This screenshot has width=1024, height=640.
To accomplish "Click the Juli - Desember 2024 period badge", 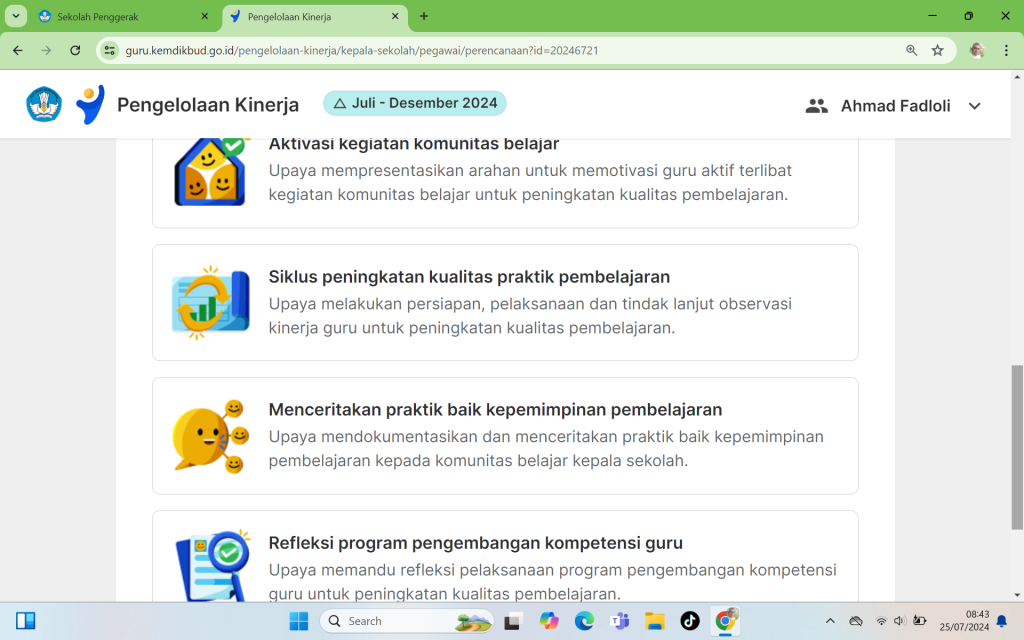I will point(414,103).
